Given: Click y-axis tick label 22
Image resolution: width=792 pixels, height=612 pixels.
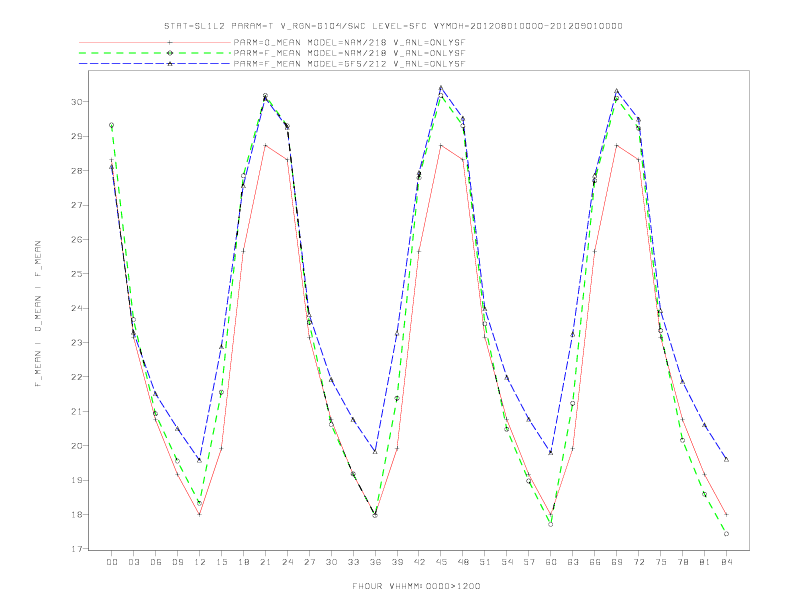Looking at the screenshot, I should point(77,377).
